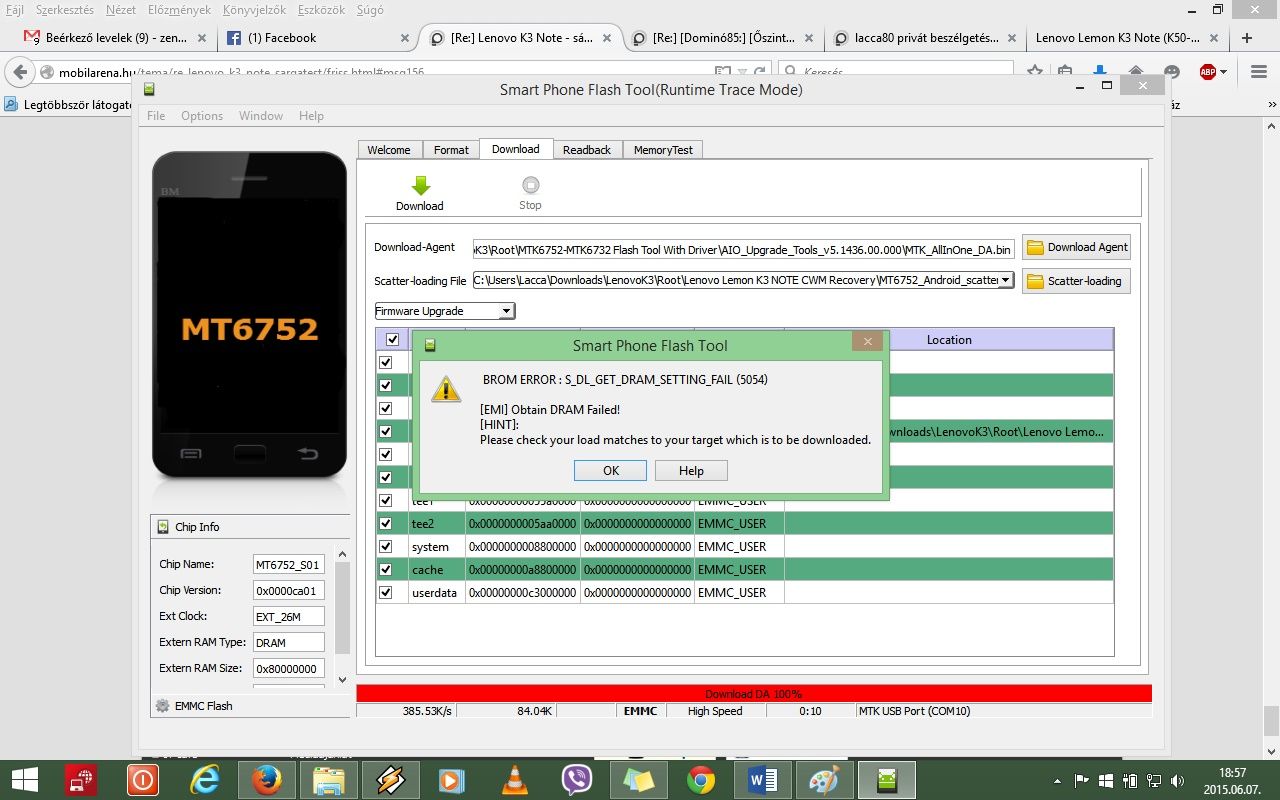Viewport: 1280px width, 800px height.
Task: Expand the Scatter-loading File path dropdown
Action: click(1005, 280)
